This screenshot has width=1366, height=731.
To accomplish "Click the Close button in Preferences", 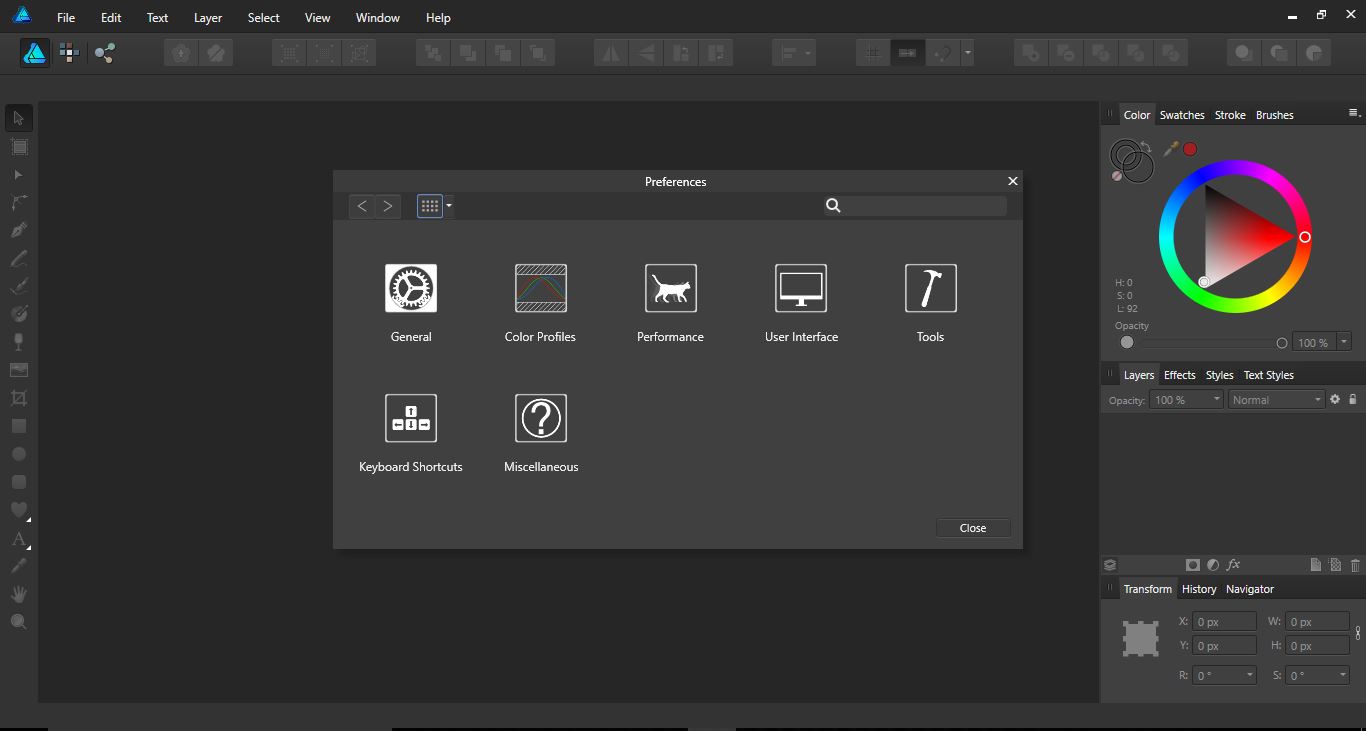I will click(972, 527).
